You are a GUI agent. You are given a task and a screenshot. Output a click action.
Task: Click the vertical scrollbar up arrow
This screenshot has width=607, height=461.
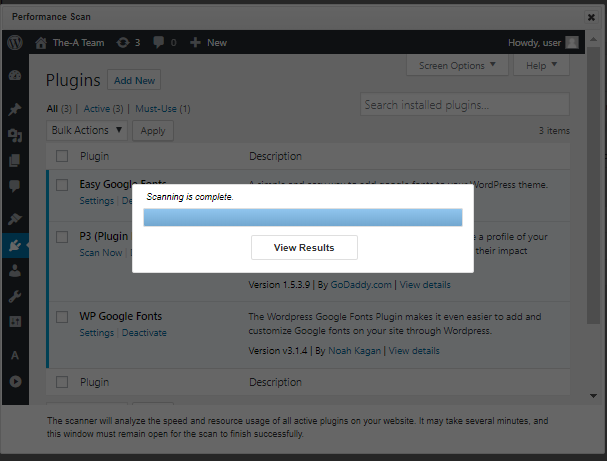tap(593, 39)
